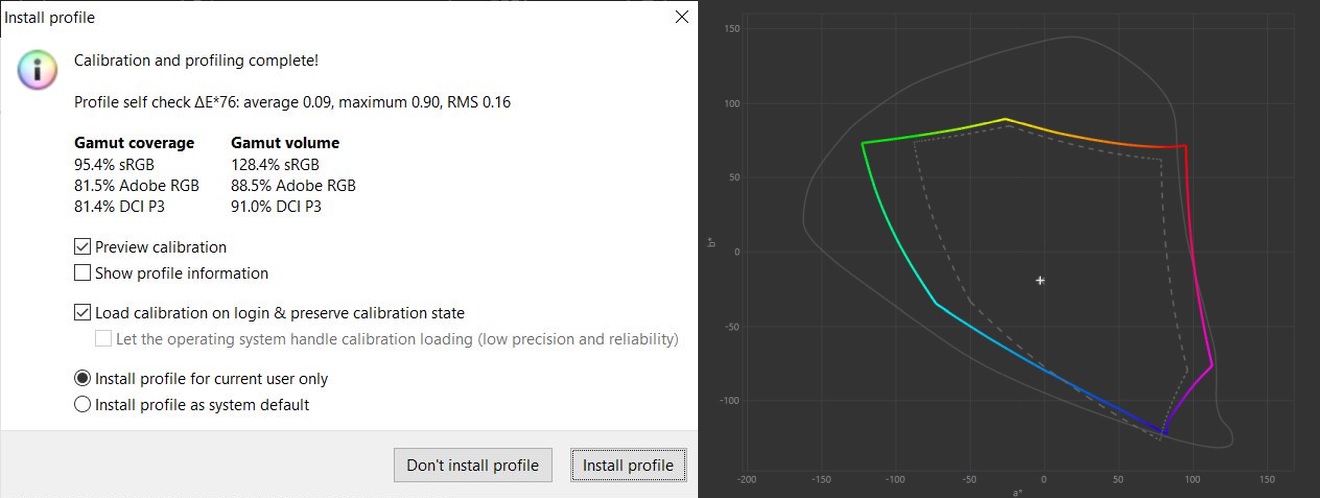Image resolution: width=1320 pixels, height=498 pixels.
Task: Click the magenta vertex of gamut outline
Action: tap(1212, 366)
